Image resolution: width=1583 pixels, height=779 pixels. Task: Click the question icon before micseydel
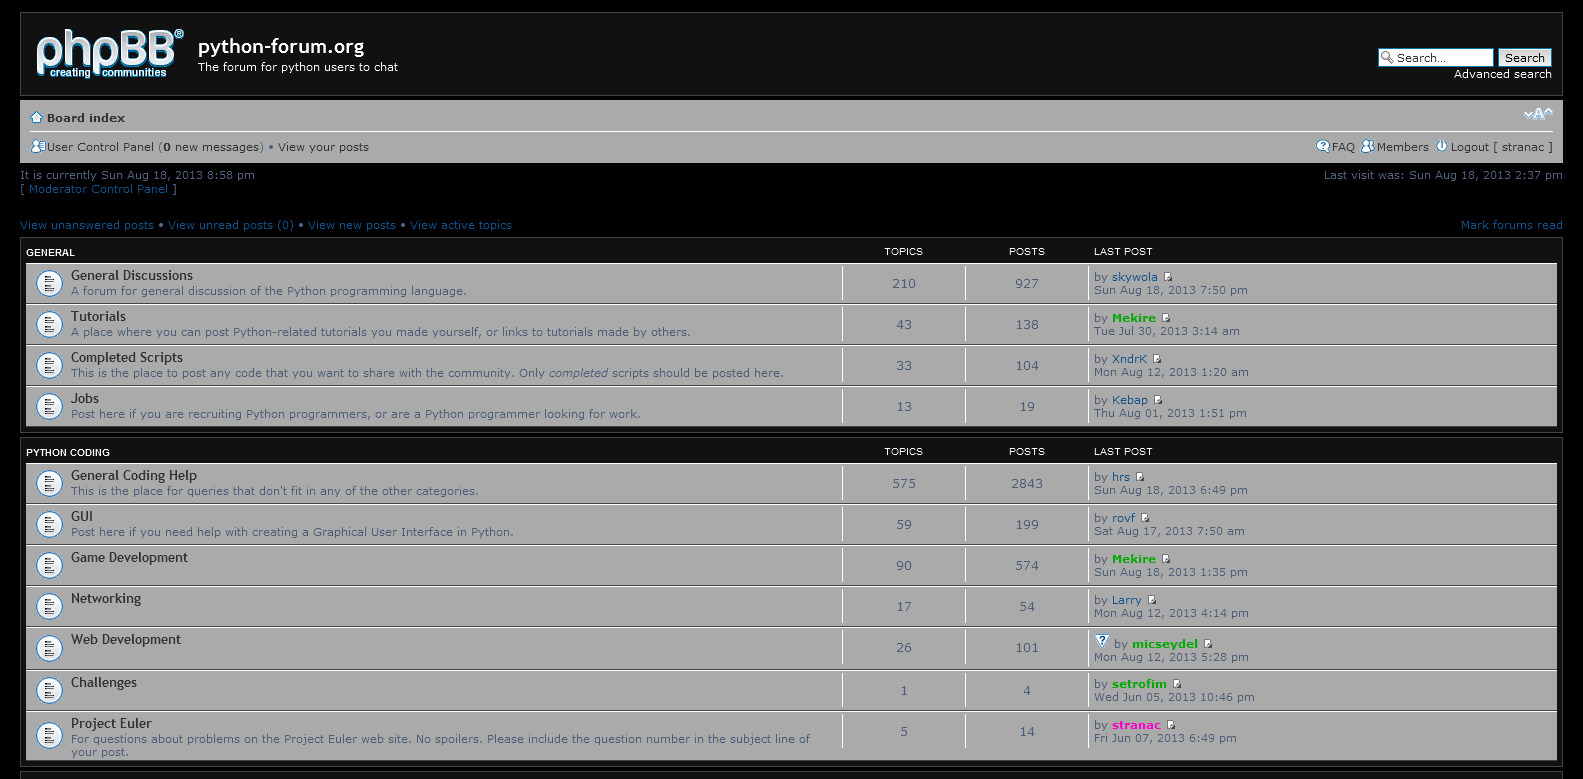1101,641
